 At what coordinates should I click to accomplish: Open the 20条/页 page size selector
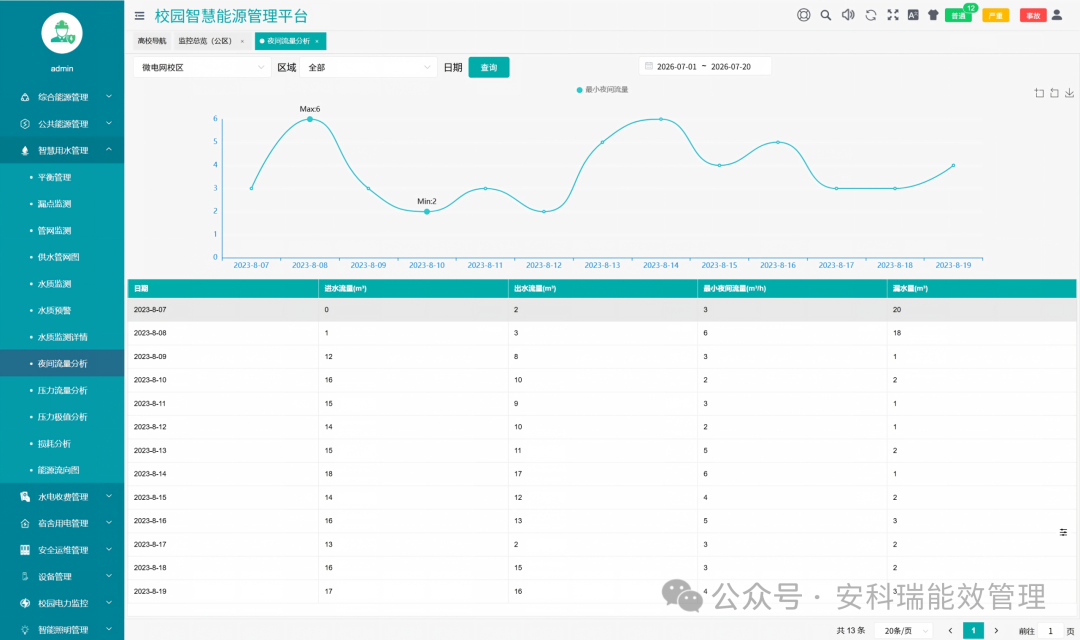[903, 630]
